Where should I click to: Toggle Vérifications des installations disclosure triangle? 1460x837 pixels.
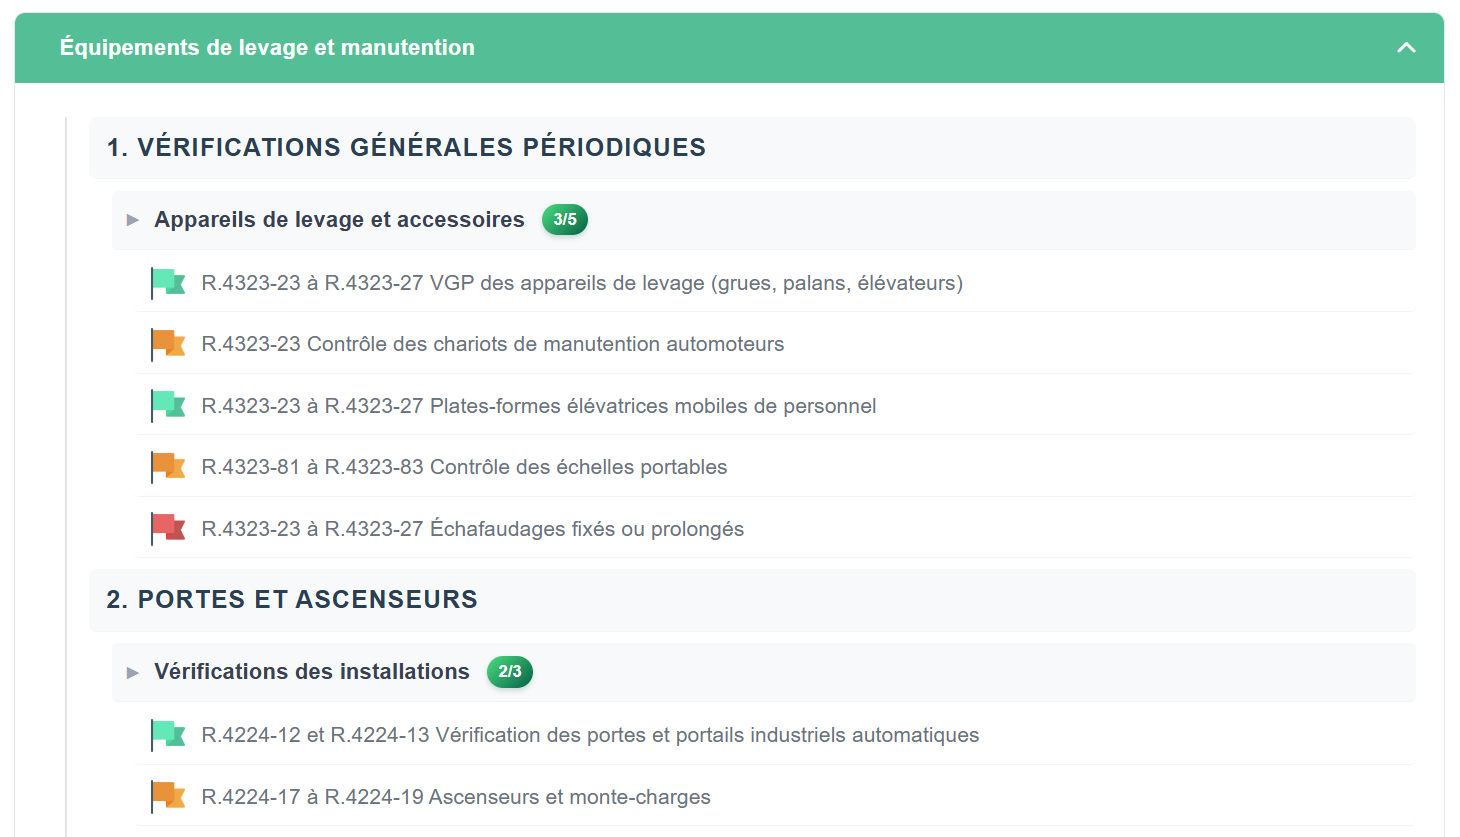133,672
